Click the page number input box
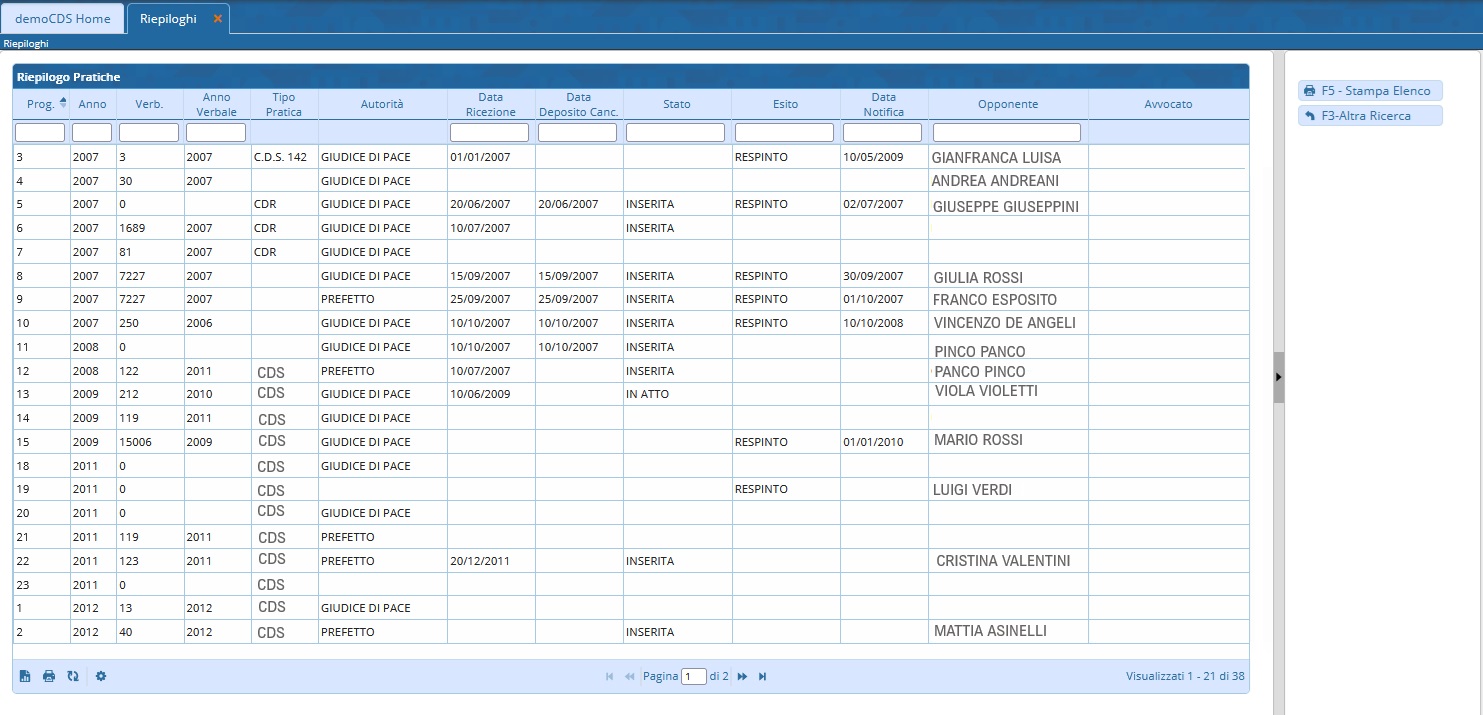This screenshot has width=1483, height=715. [x=693, y=677]
